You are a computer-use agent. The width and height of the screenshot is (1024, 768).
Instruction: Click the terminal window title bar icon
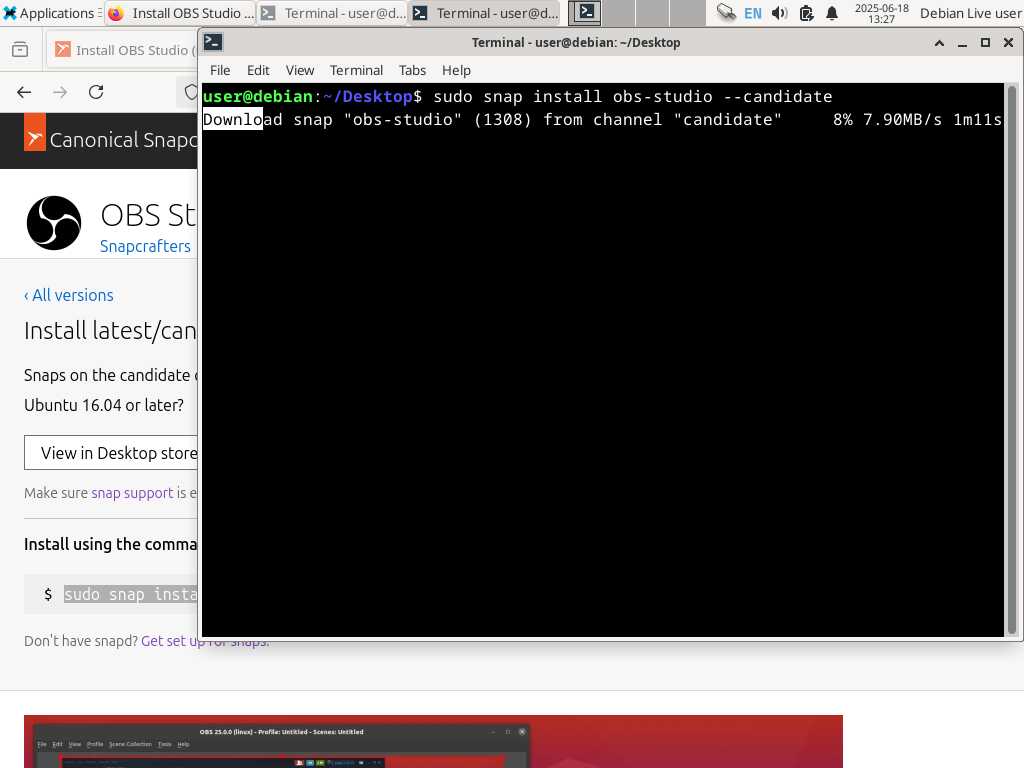pyautogui.click(x=213, y=42)
